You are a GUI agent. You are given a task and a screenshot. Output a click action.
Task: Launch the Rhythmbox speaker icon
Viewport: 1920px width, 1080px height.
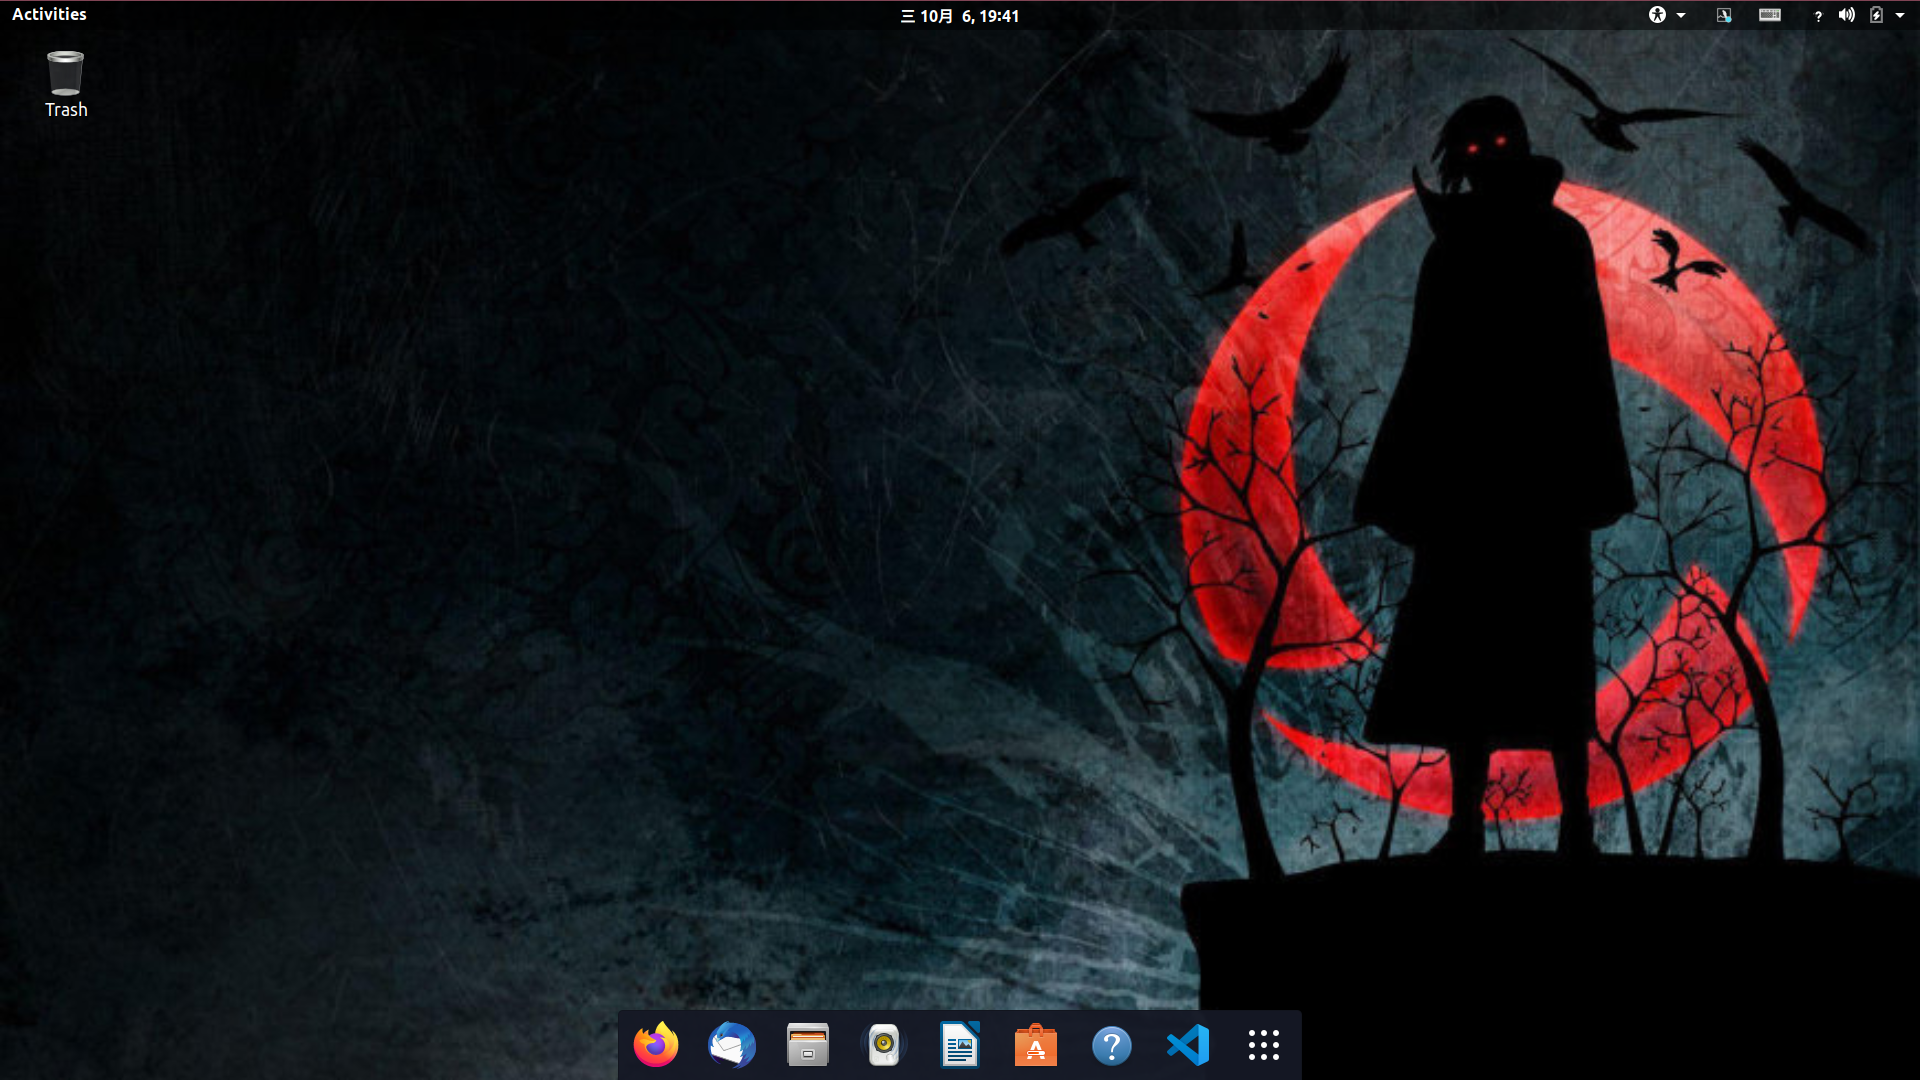pyautogui.click(x=884, y=1045)
